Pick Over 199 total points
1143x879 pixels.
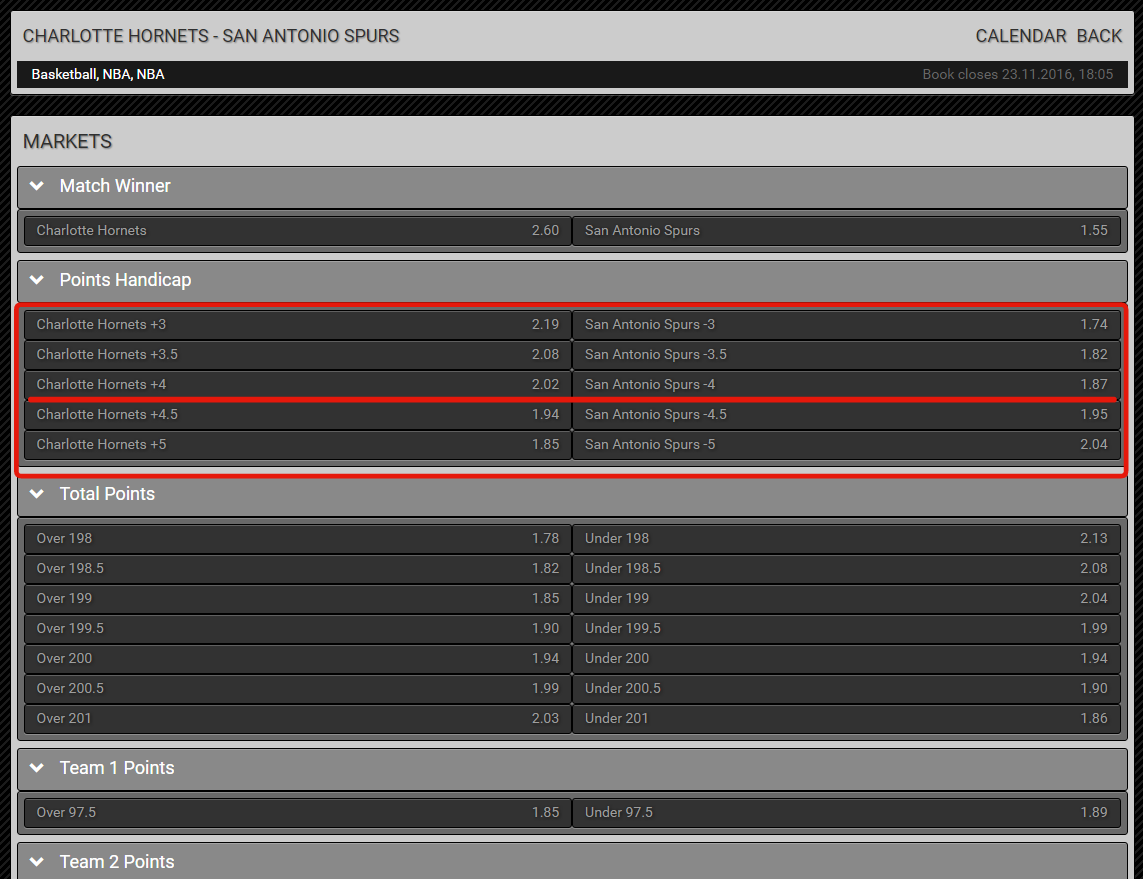297,598
